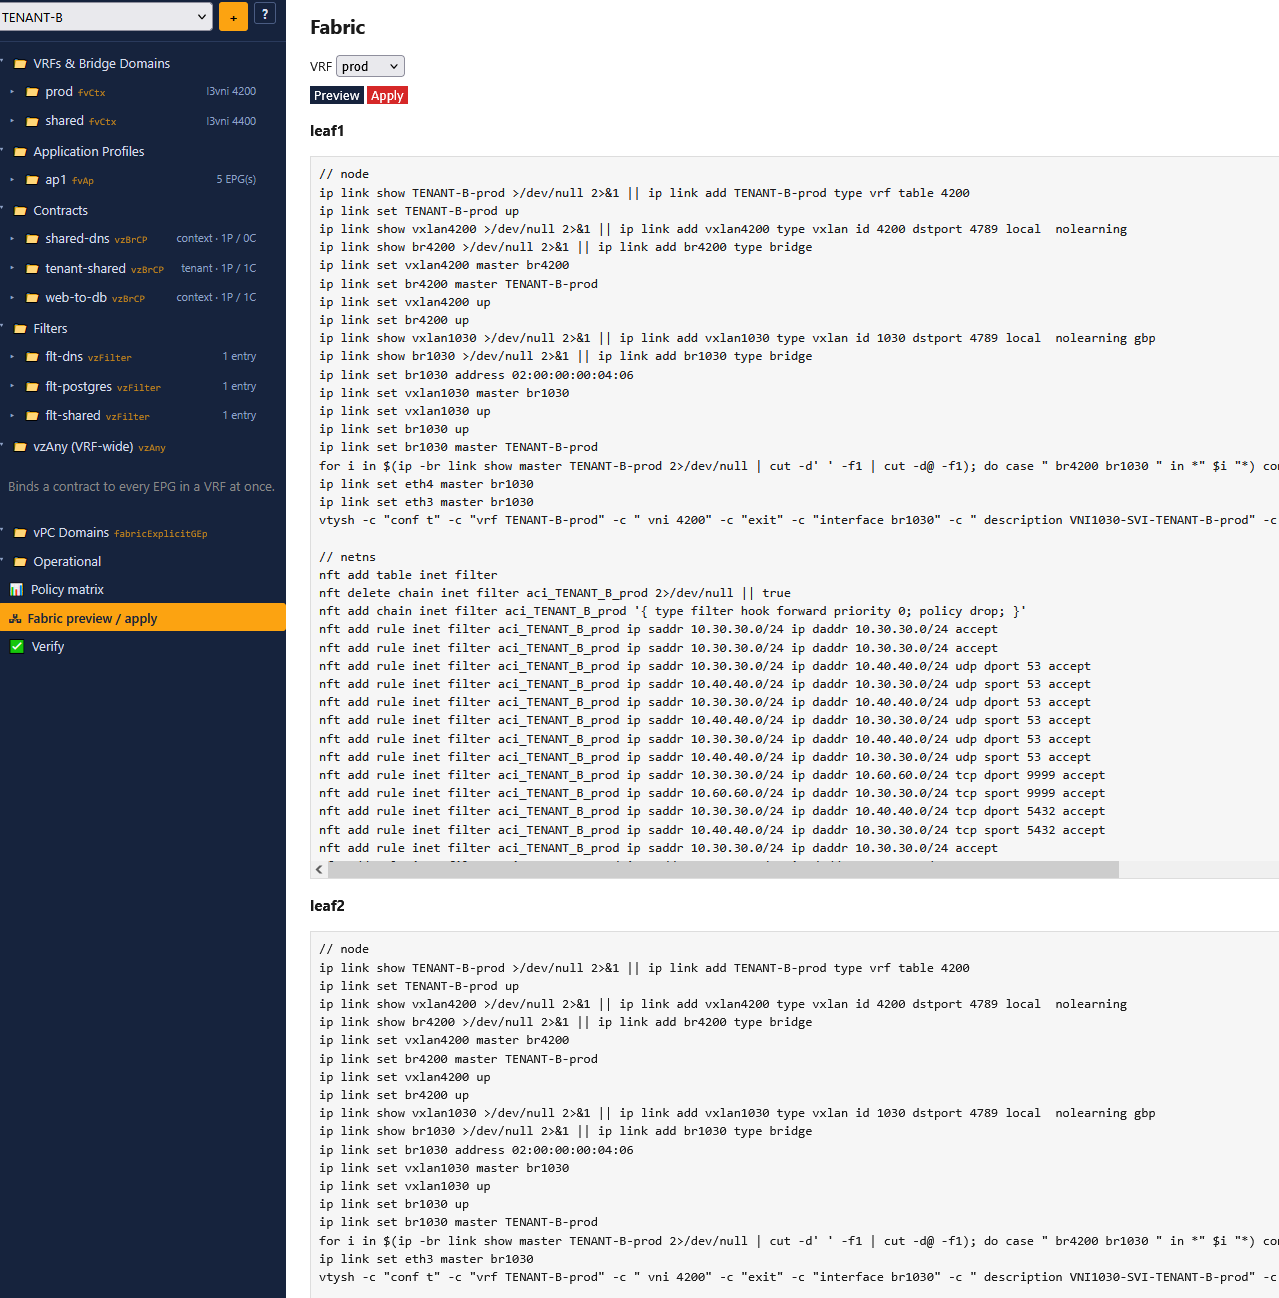
Task: Click the leaf1 horizontal scrollbar thumb
Action: click(723, 870)
